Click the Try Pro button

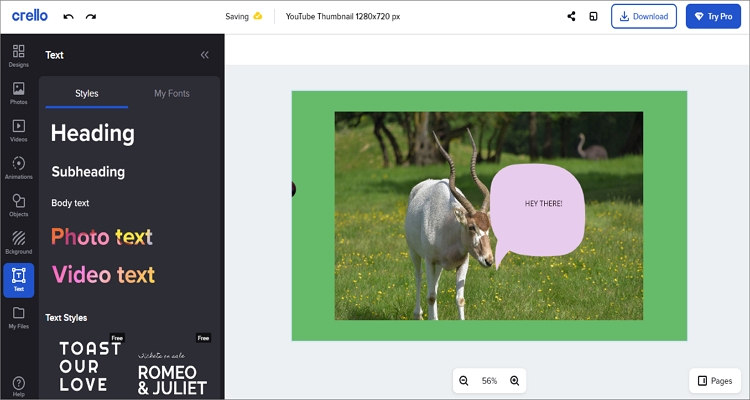(x=713, y=16)
